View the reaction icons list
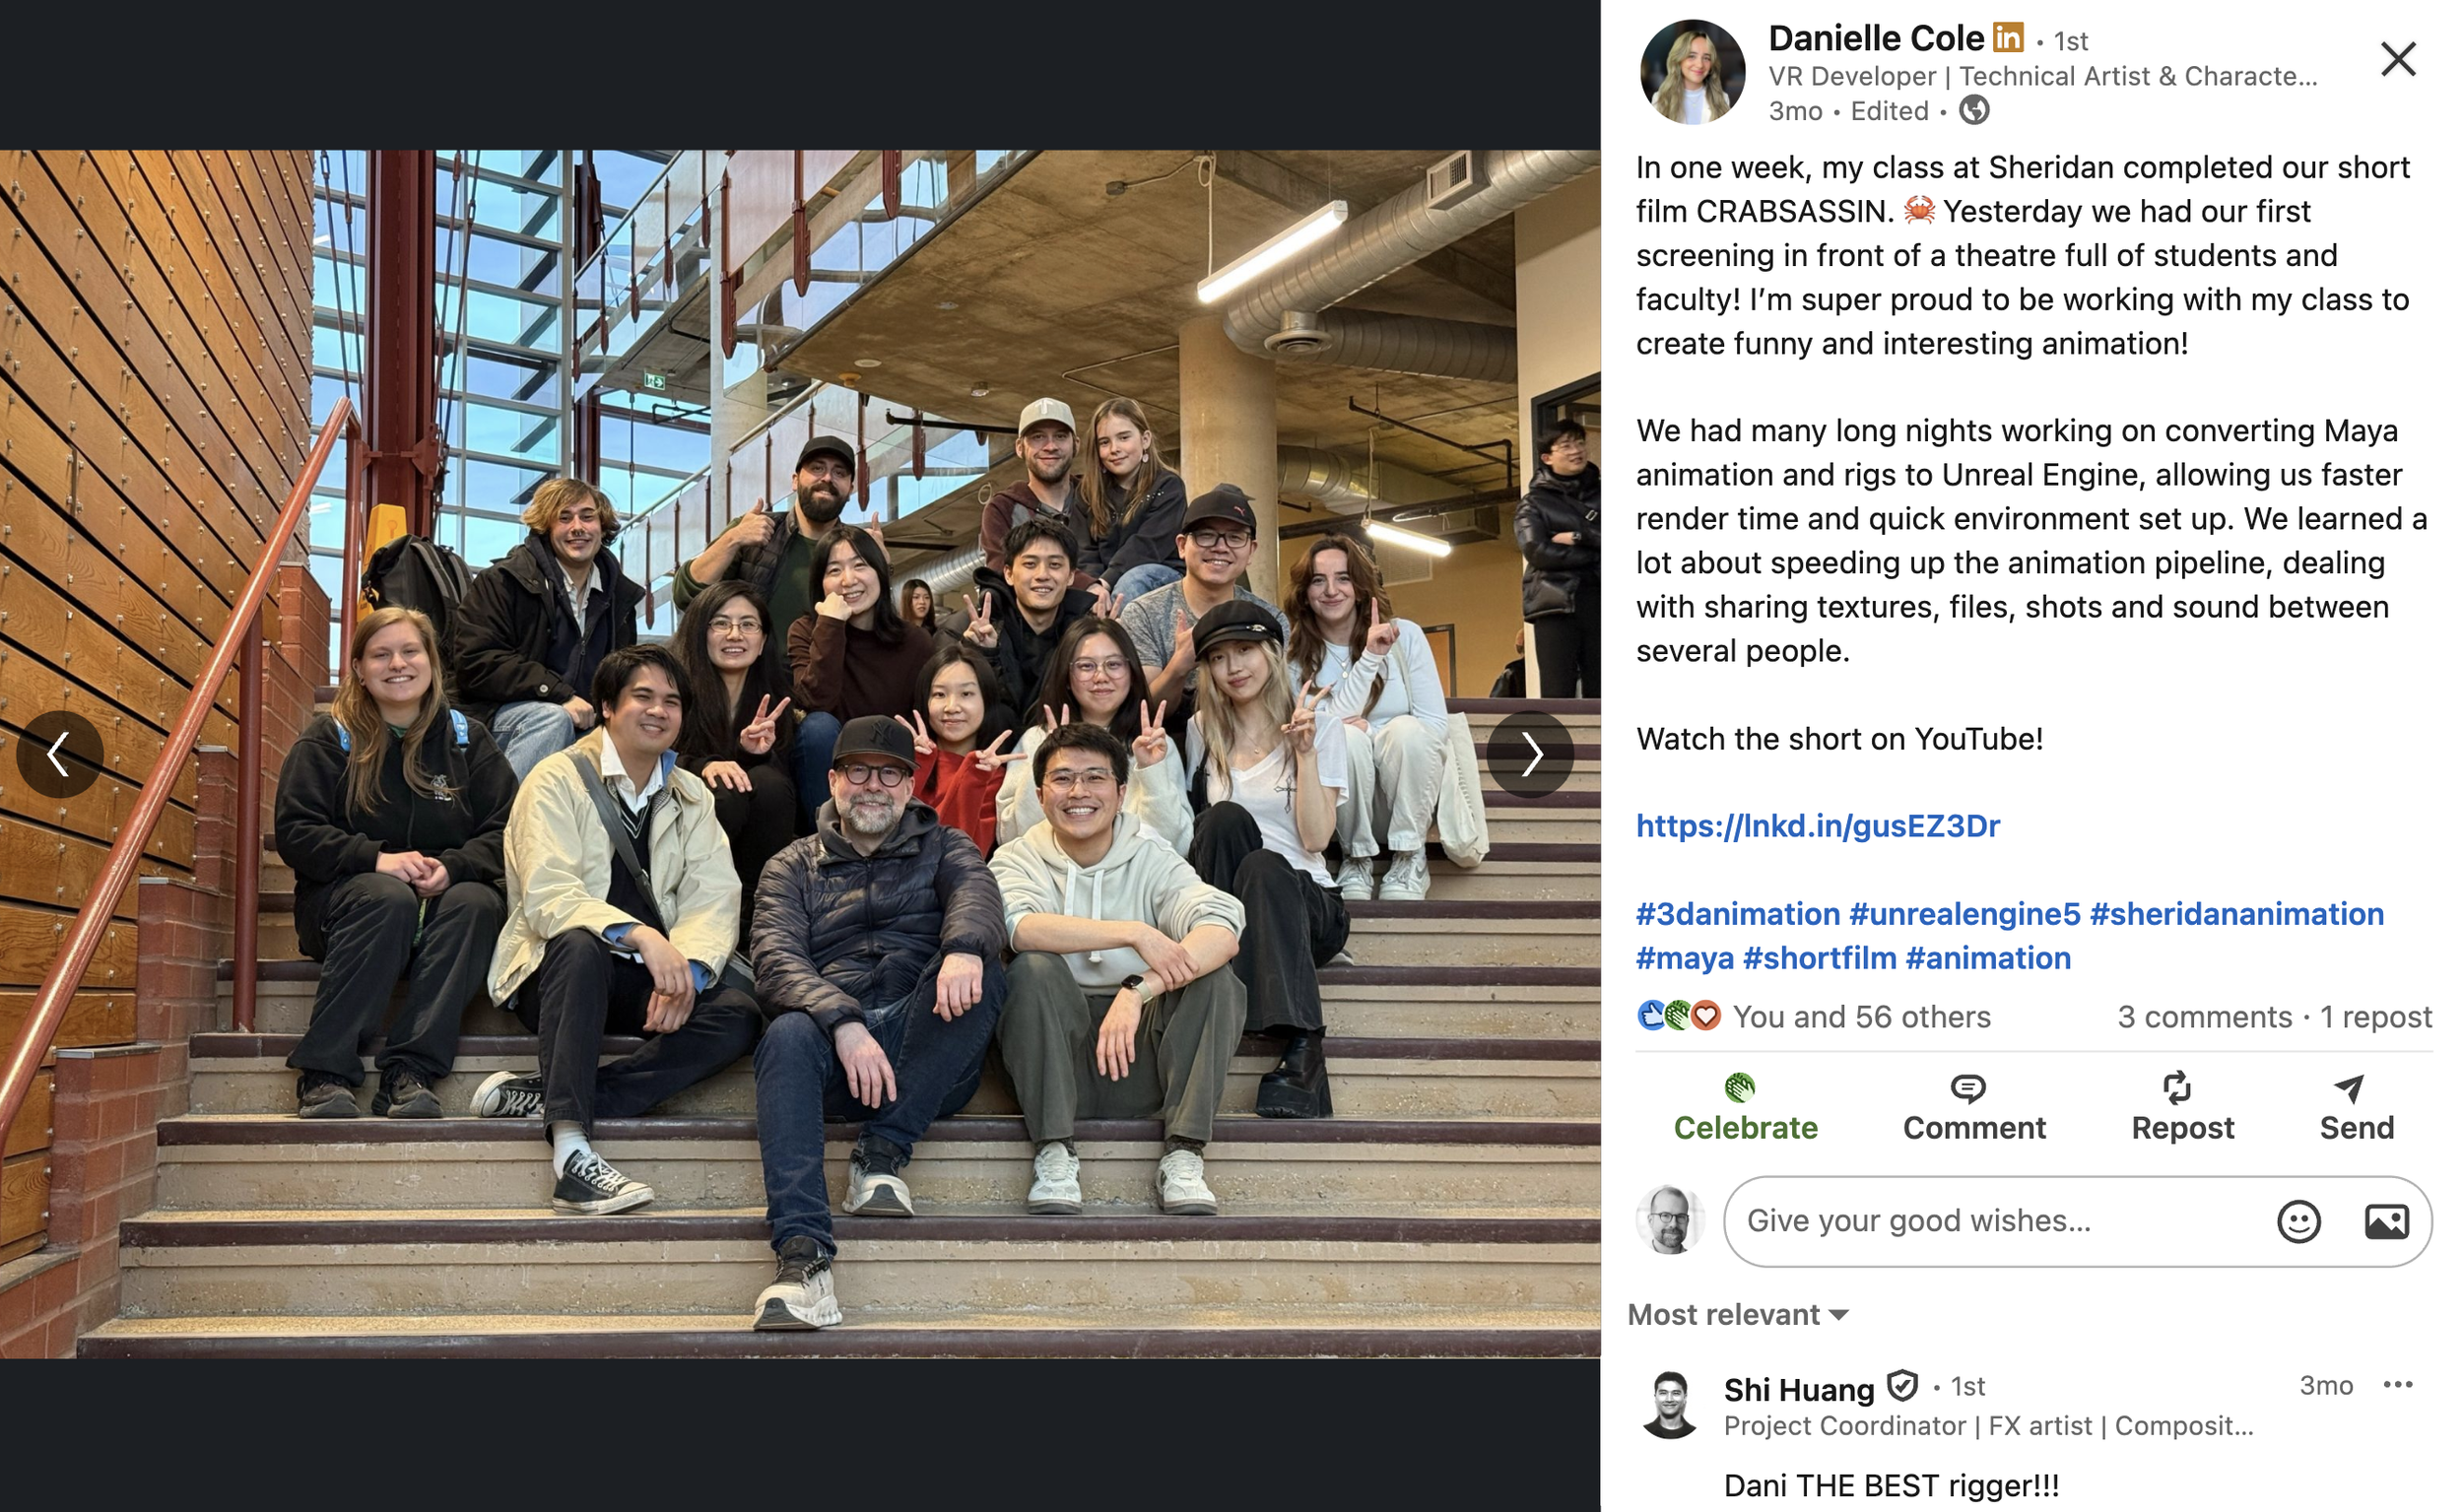This screenshot has width=2463, height=1512. click(x=1679, y=1016)
